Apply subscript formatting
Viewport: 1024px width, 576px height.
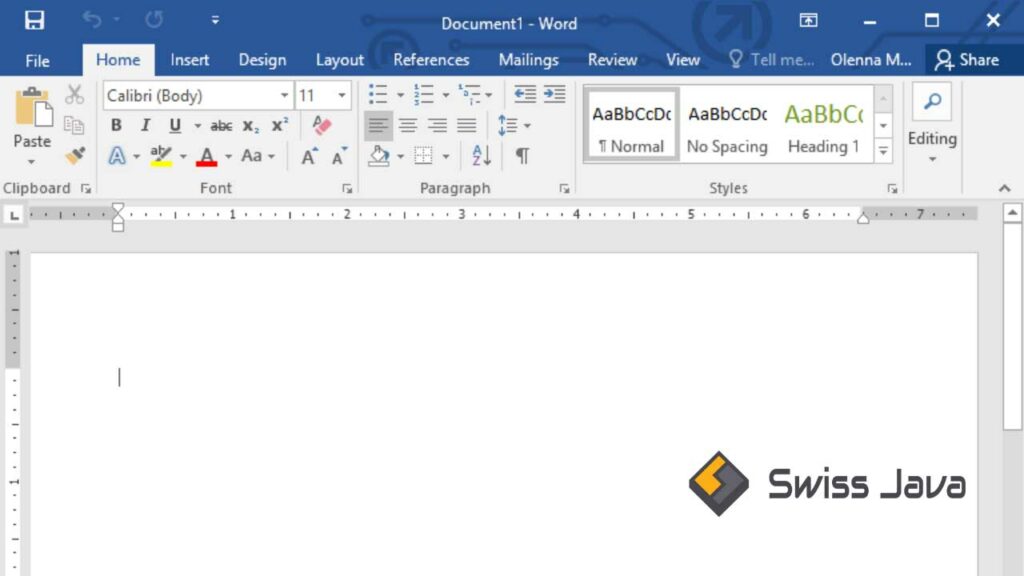249,126
